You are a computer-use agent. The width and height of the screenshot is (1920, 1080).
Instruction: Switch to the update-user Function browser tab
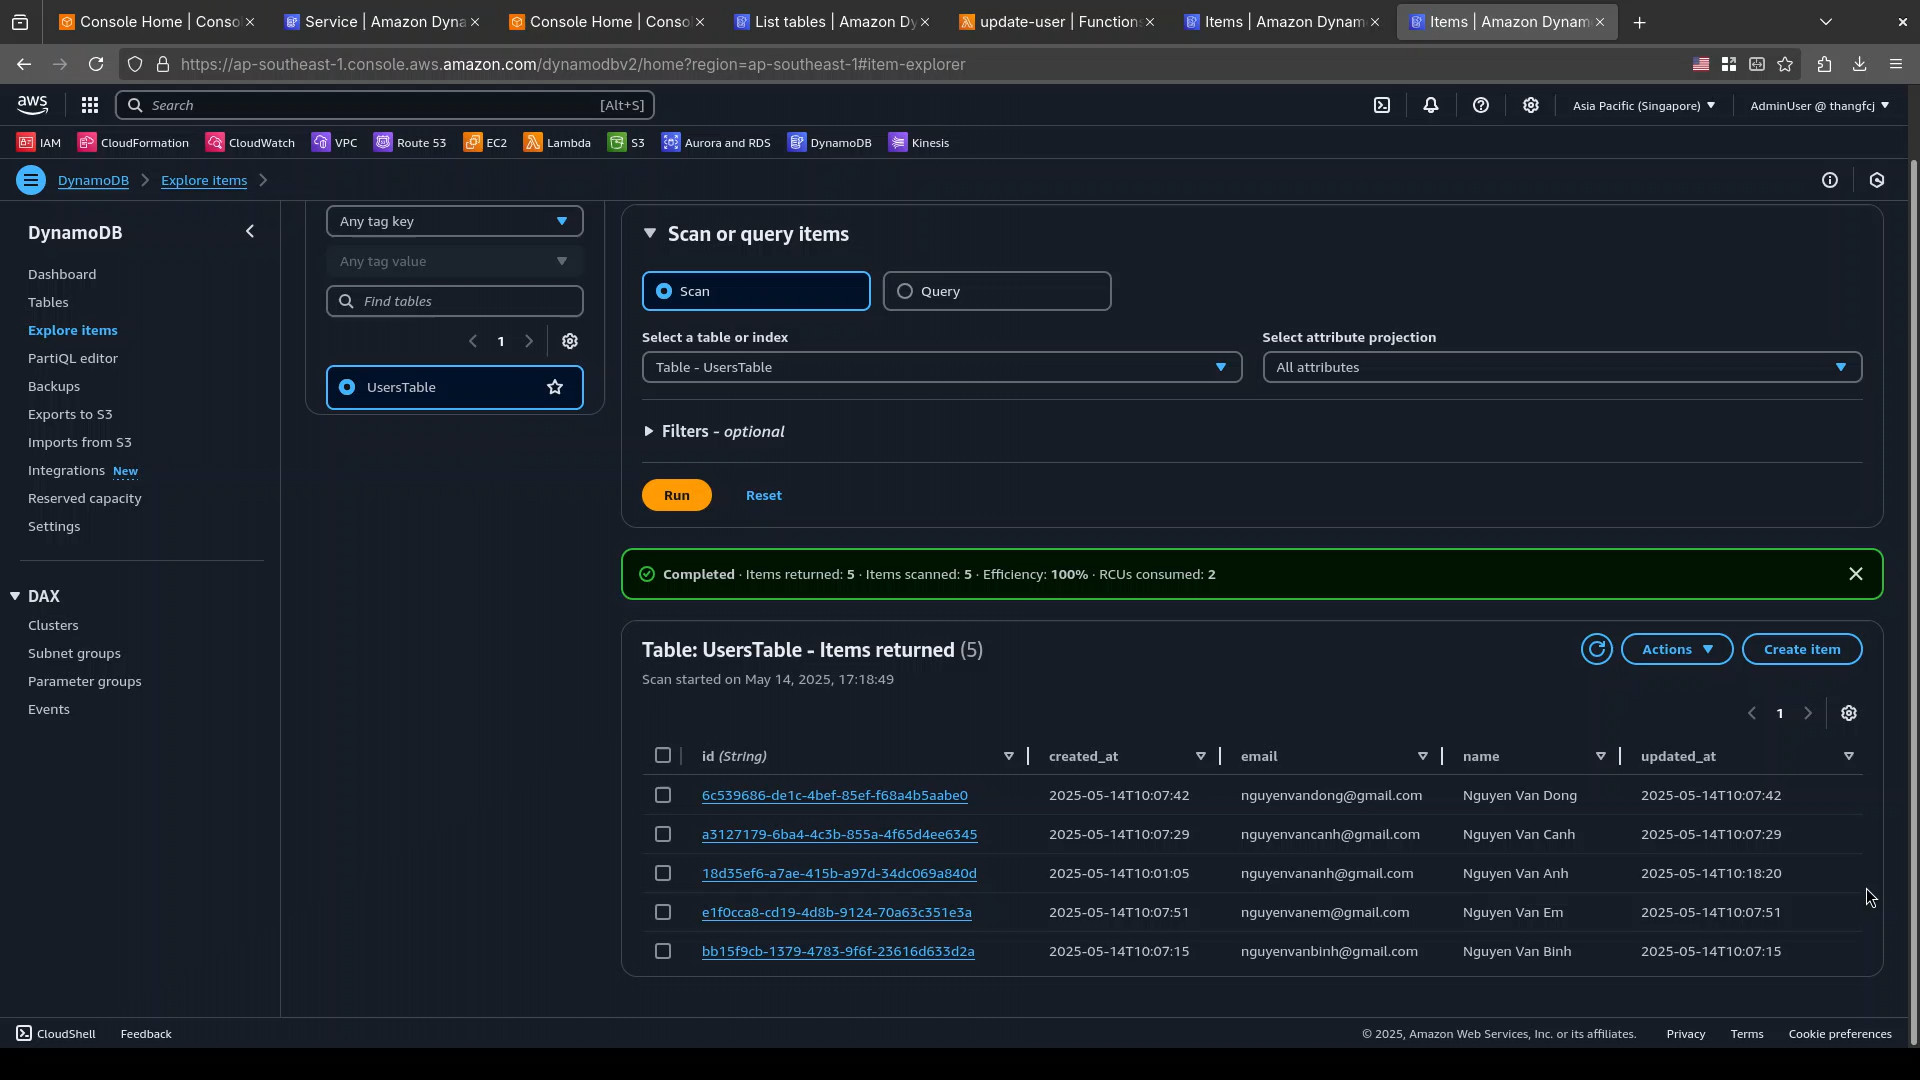tap(1056, 22)
